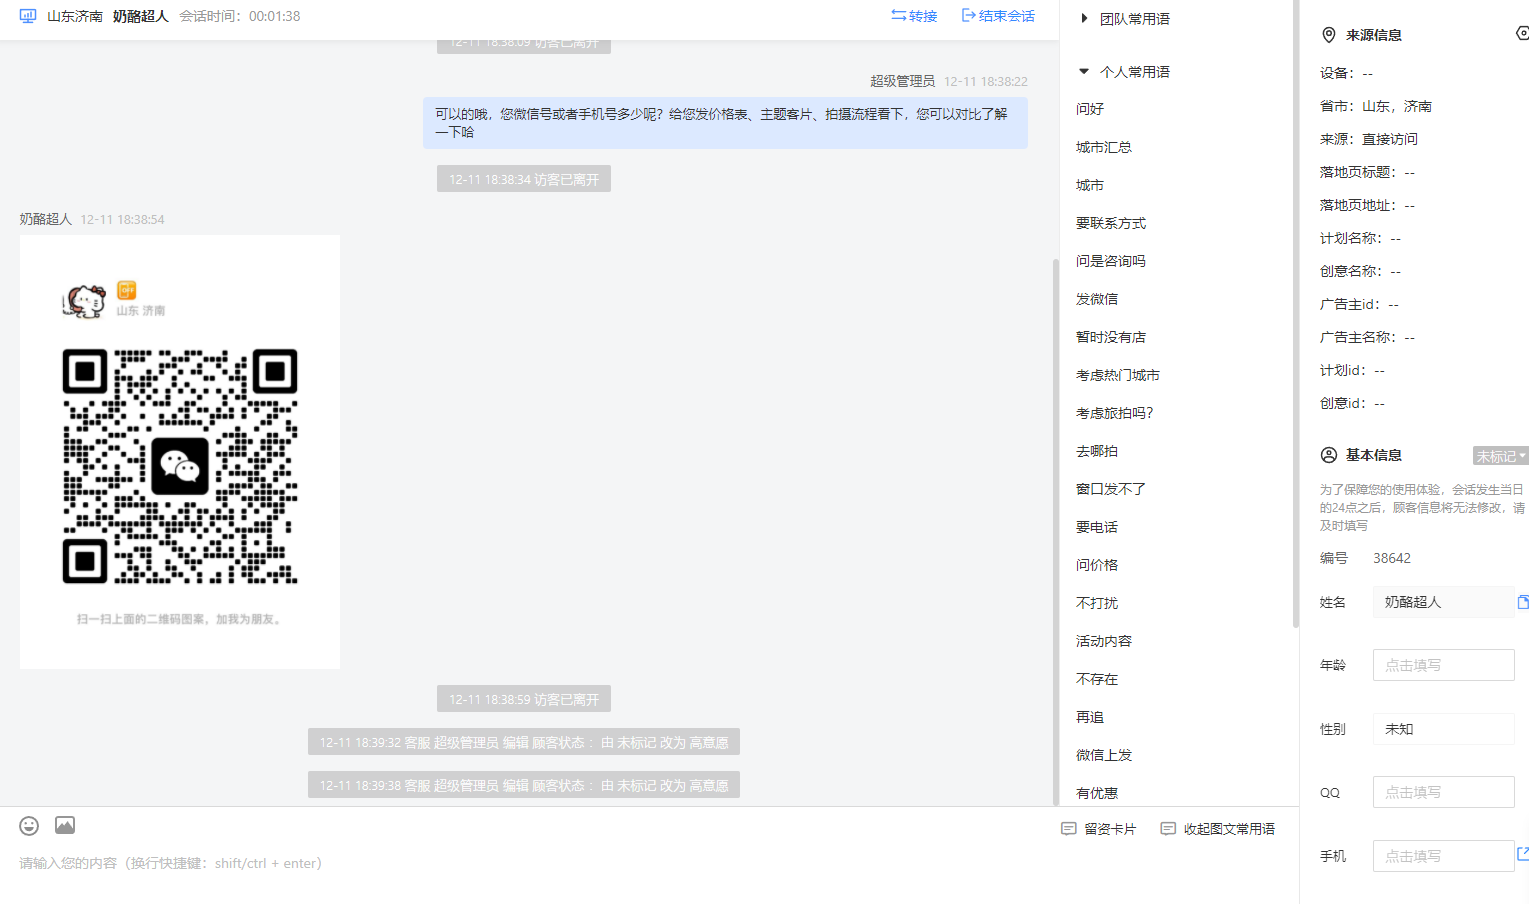Open the emoji picker icon
Viewport: 1529px width, 904px height.
tap(29, 825)
